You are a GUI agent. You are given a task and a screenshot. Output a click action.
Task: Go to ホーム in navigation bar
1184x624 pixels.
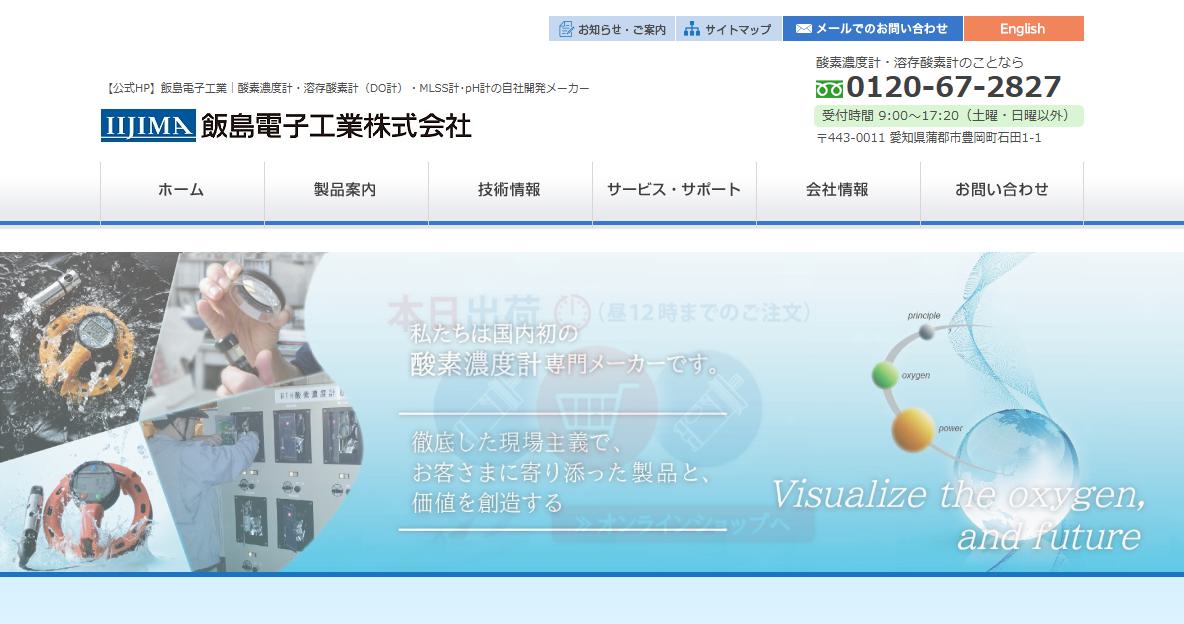click(182, 190)
